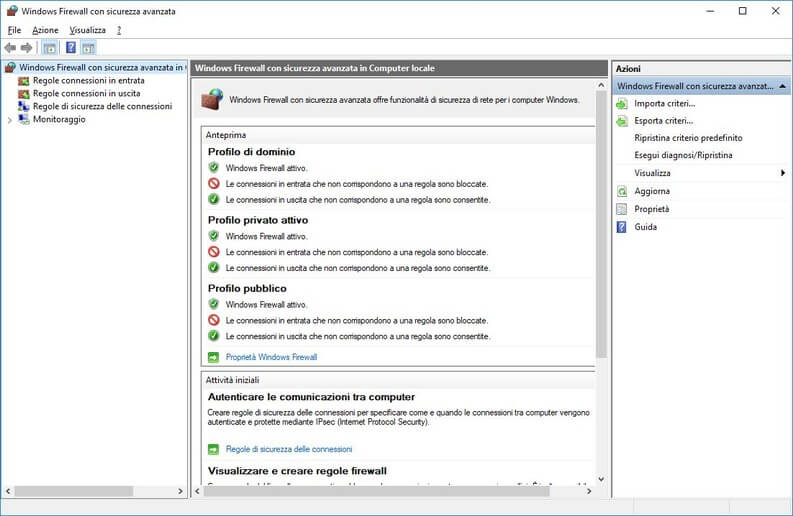Click the 'Attività iniziali' section label

(x=232, y=380)
